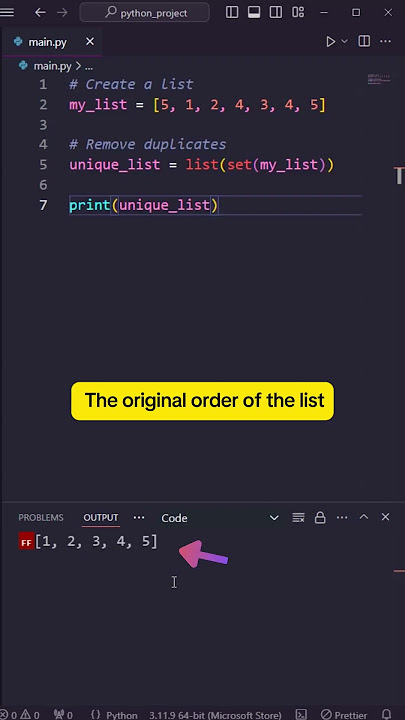Switch to the PROBLEMS panel tab
The image size is (405, 720).
click(41, 518)
